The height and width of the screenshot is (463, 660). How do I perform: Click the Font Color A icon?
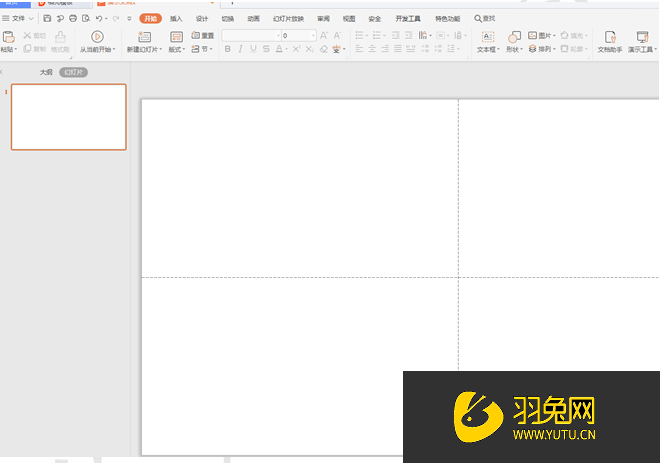click(279, 49)
